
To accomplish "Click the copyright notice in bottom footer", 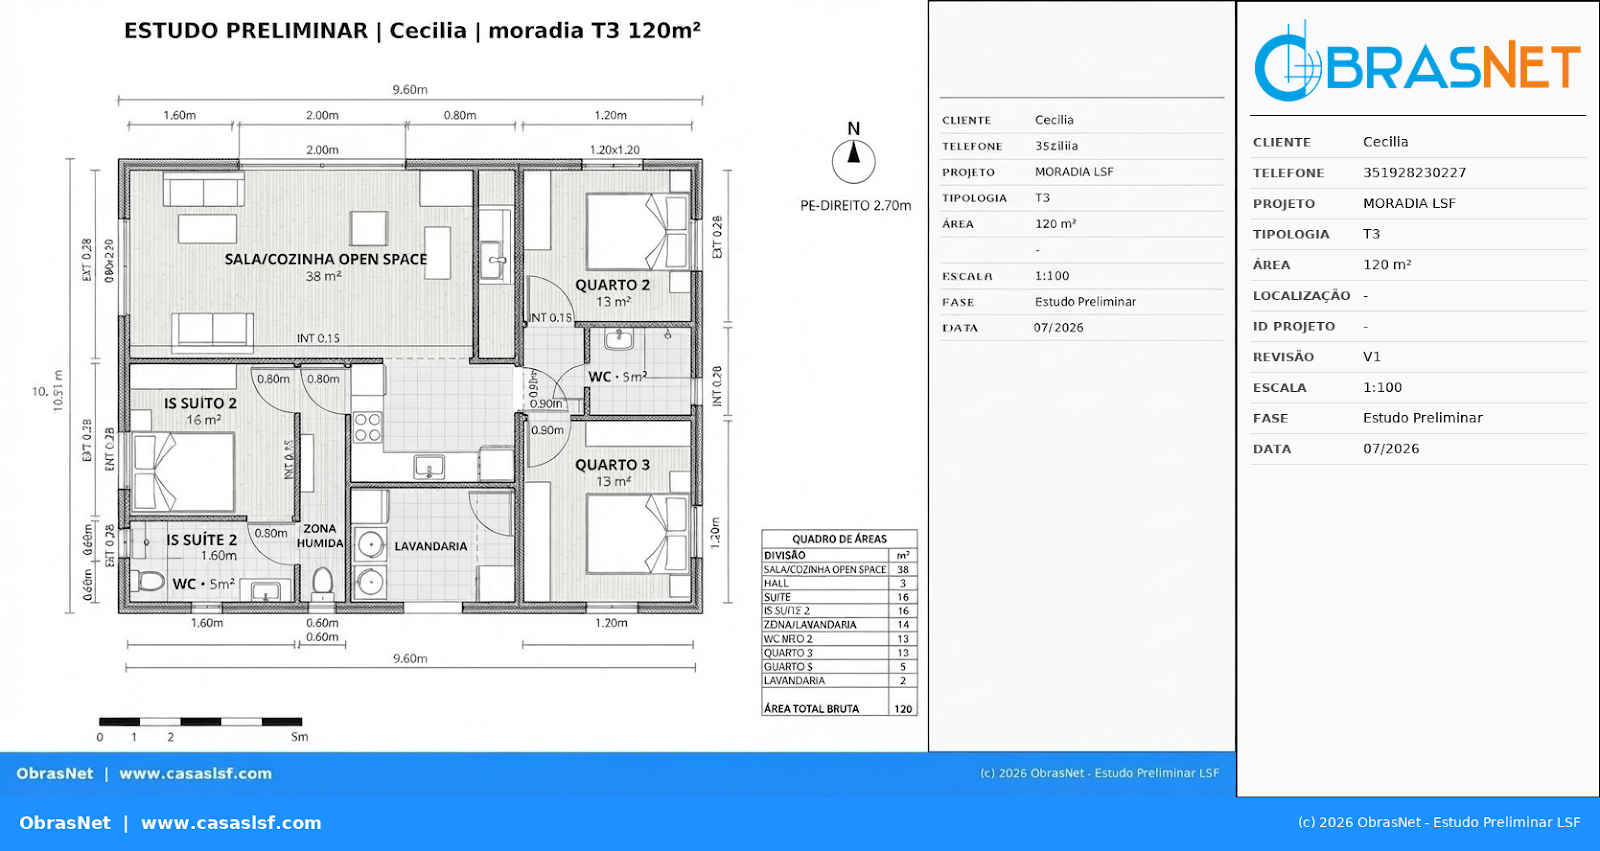I will click(1439, 823).
